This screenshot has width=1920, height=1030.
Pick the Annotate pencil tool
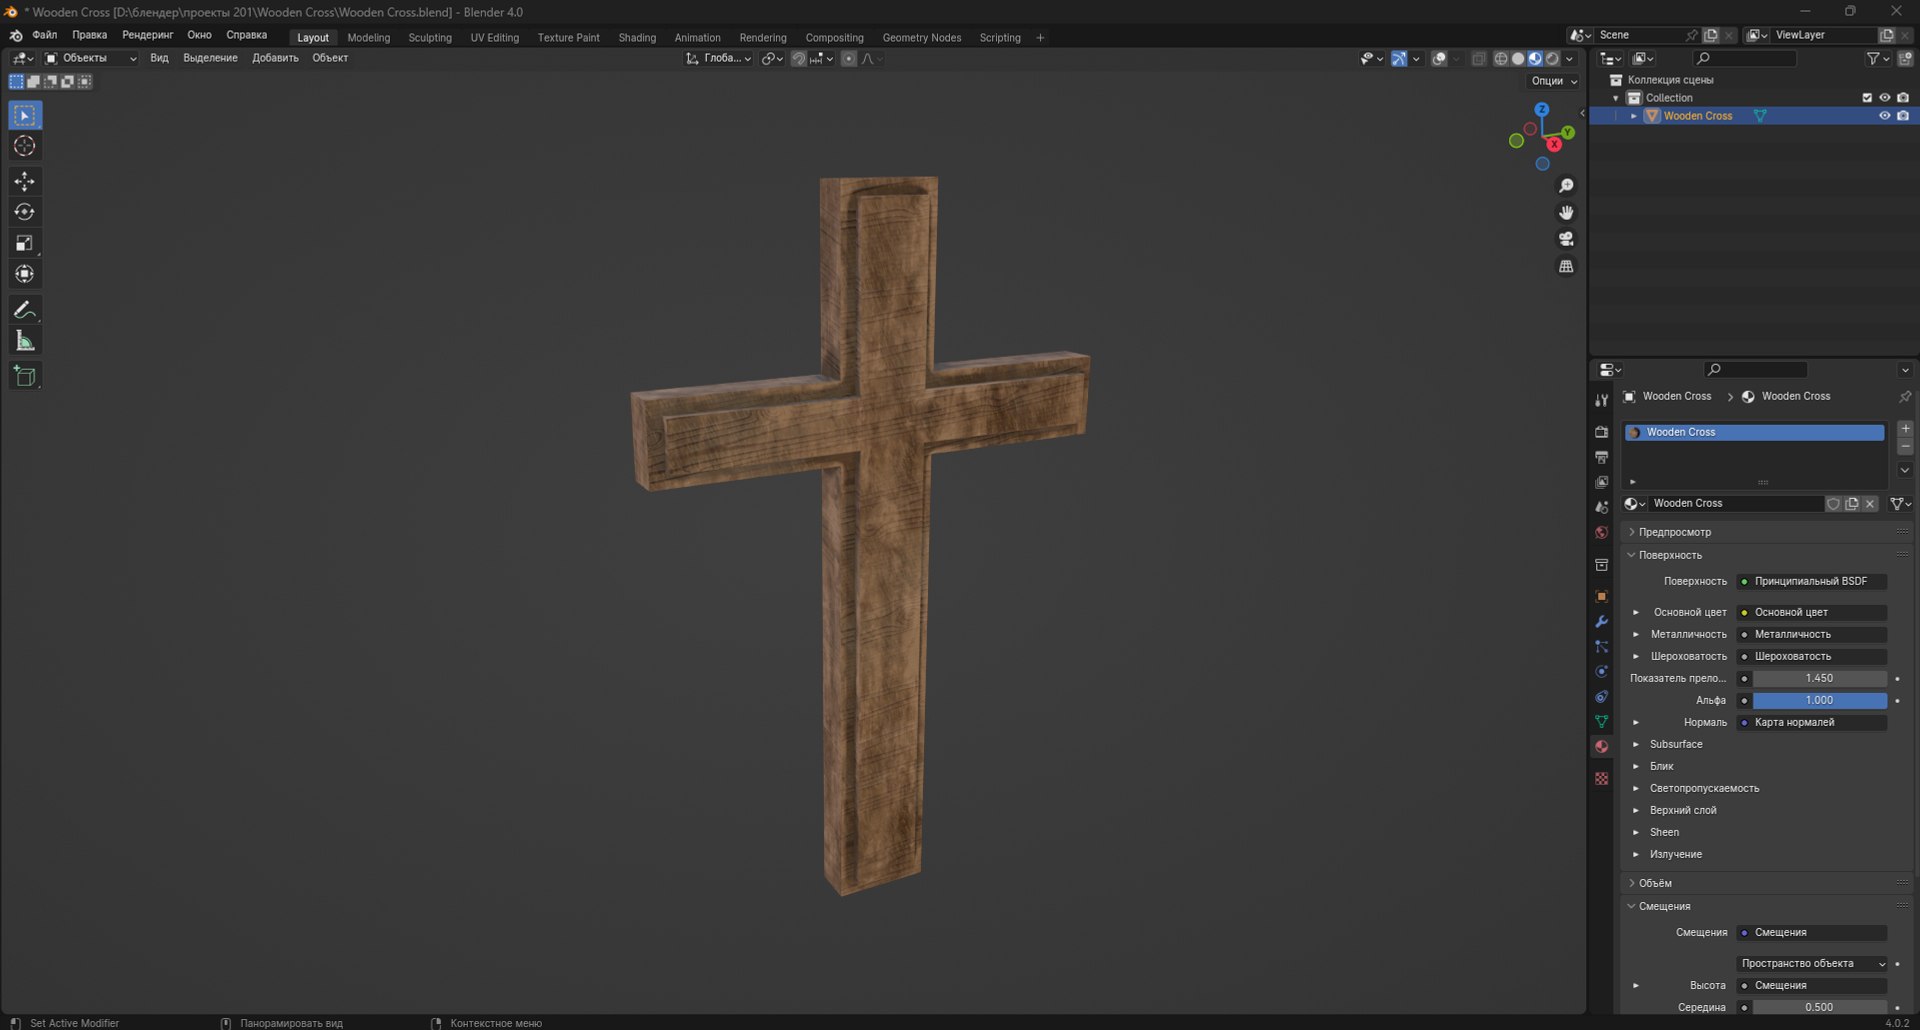pyautogui.click(x=25, y=310)
